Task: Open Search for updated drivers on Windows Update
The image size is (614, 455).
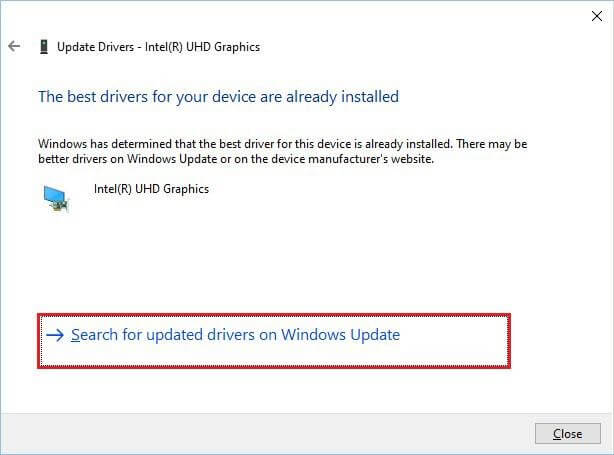Action: [x=235, y=335]
